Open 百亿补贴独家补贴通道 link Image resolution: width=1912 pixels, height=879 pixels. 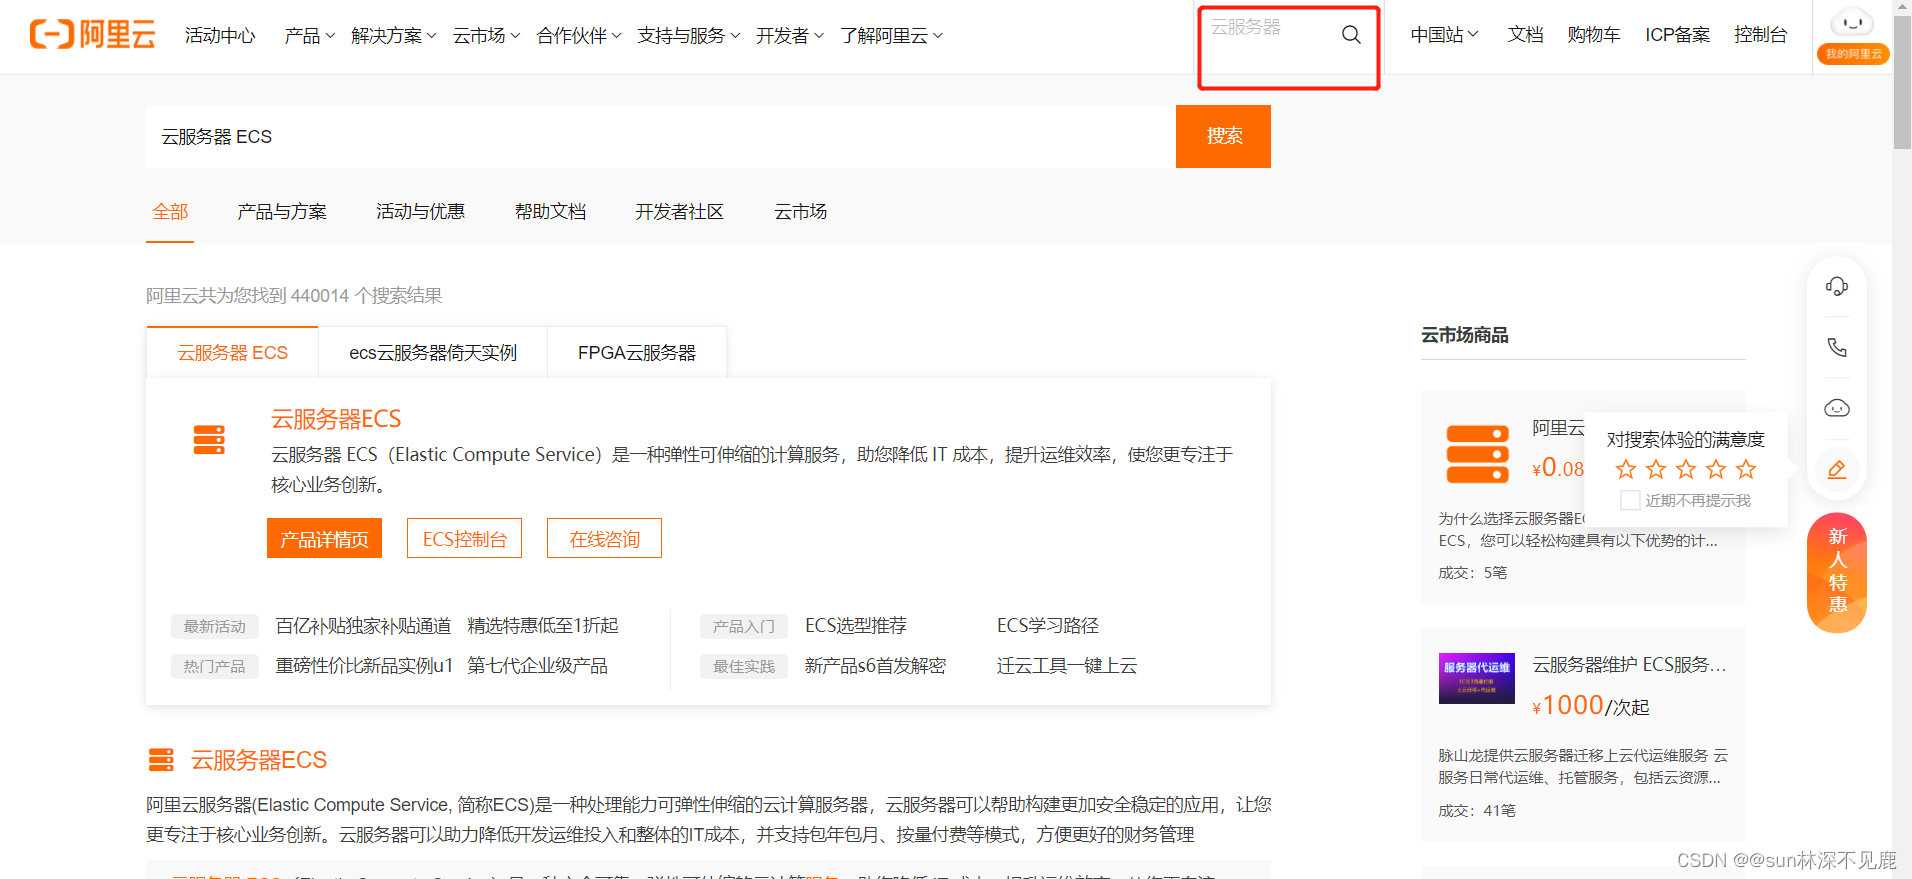click(x=363, y=626)
